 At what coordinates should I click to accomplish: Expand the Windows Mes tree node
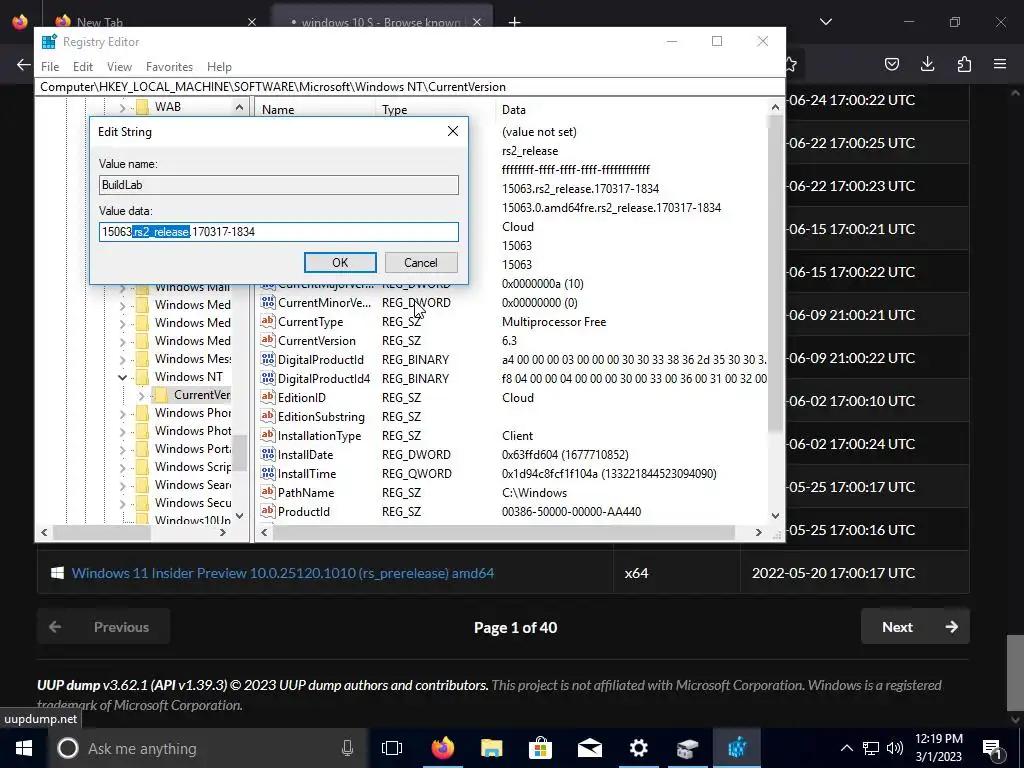click(122, 359)
